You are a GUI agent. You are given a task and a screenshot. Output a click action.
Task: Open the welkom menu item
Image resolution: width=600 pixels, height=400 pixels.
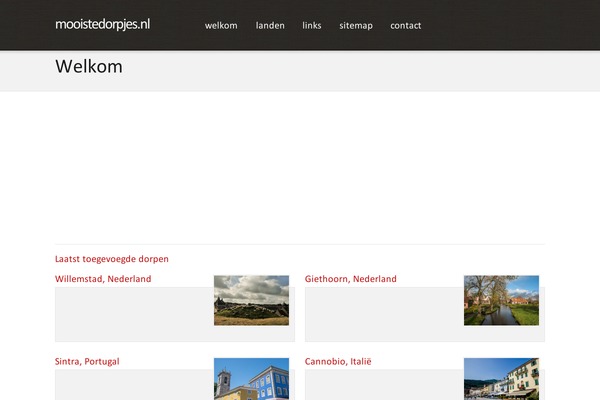tap(221, 26)
